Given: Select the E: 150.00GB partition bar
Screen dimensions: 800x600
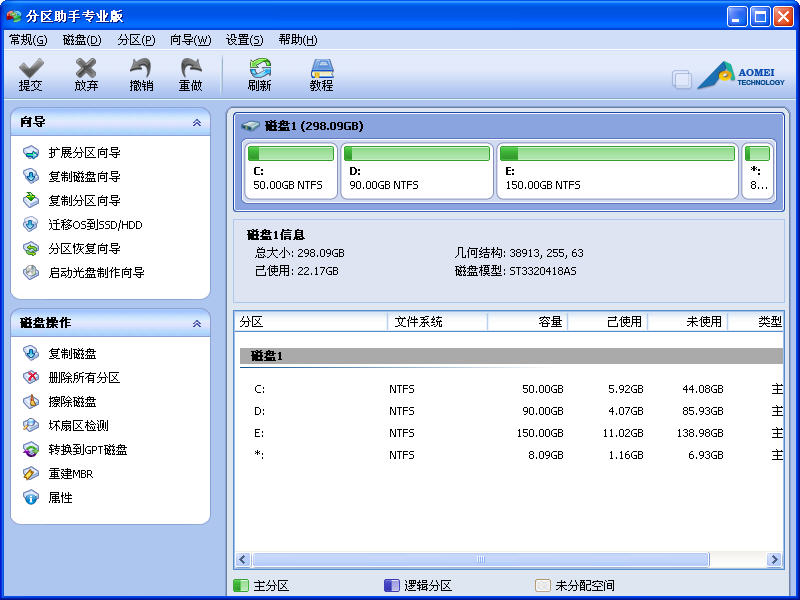Looking at the screenshot, I should 617,171.
